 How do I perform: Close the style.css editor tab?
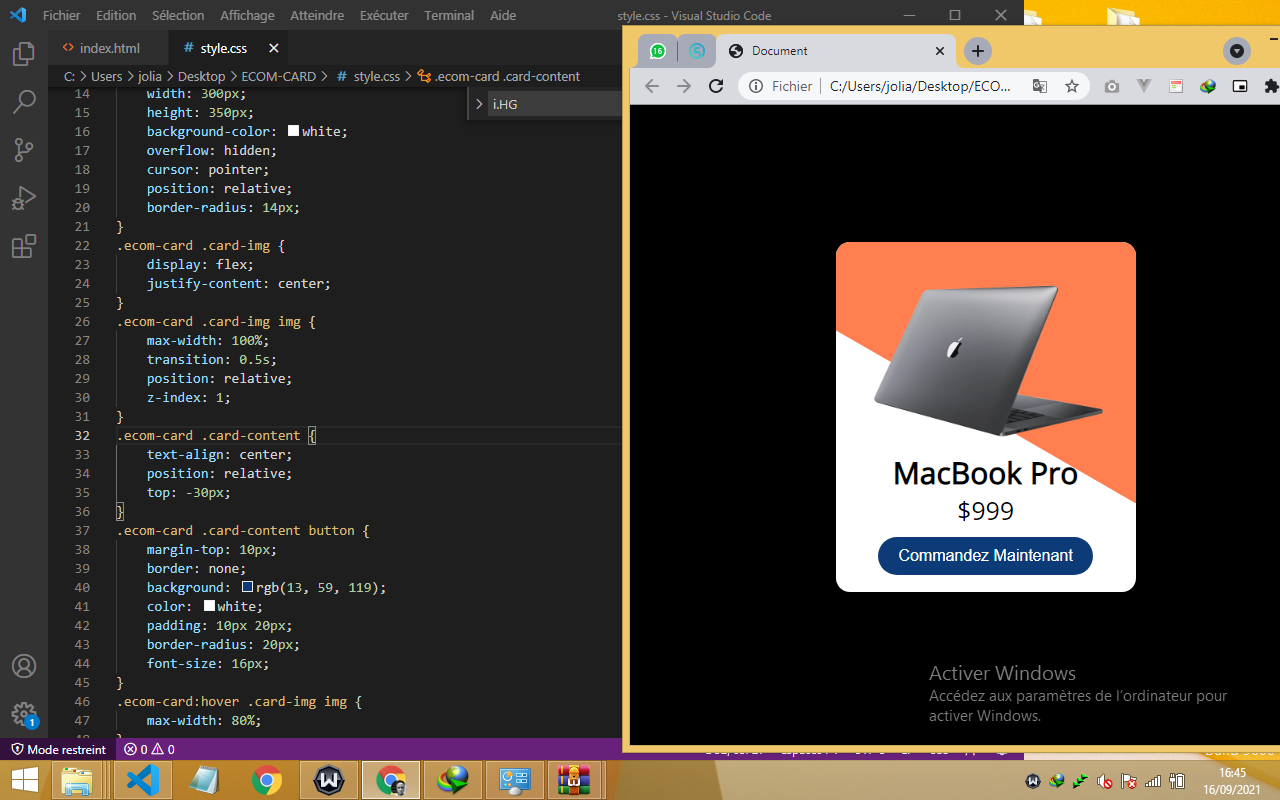tap(273, 48)
